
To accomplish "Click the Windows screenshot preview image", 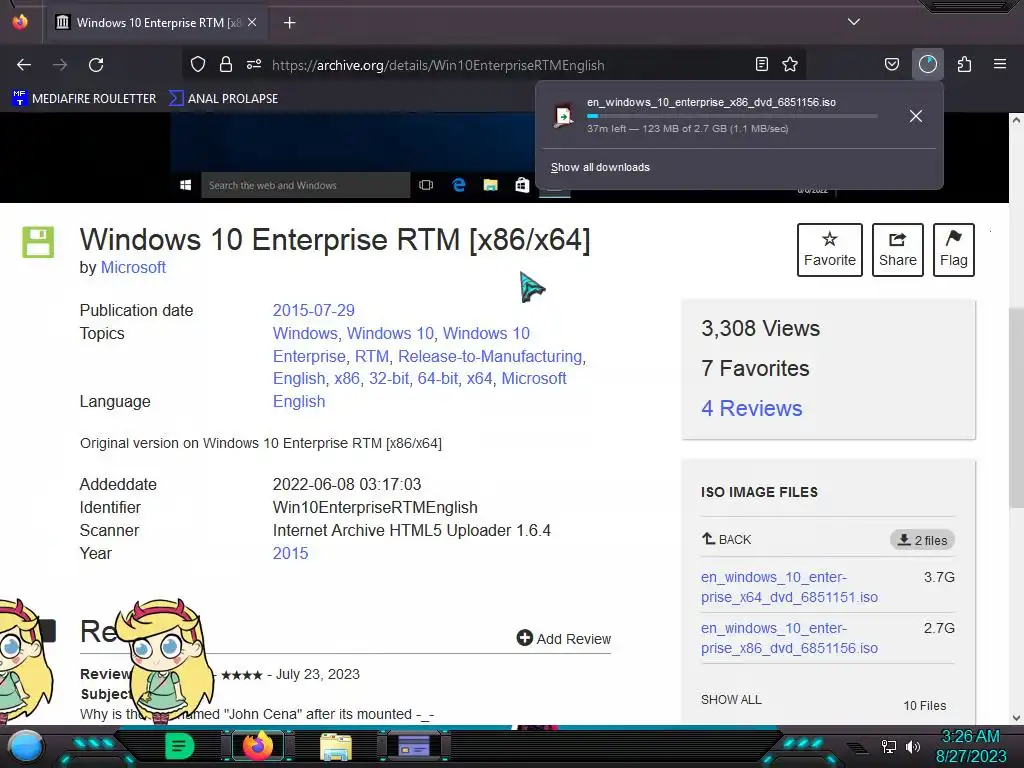I will pyautogui.click(x=353, y=157).
